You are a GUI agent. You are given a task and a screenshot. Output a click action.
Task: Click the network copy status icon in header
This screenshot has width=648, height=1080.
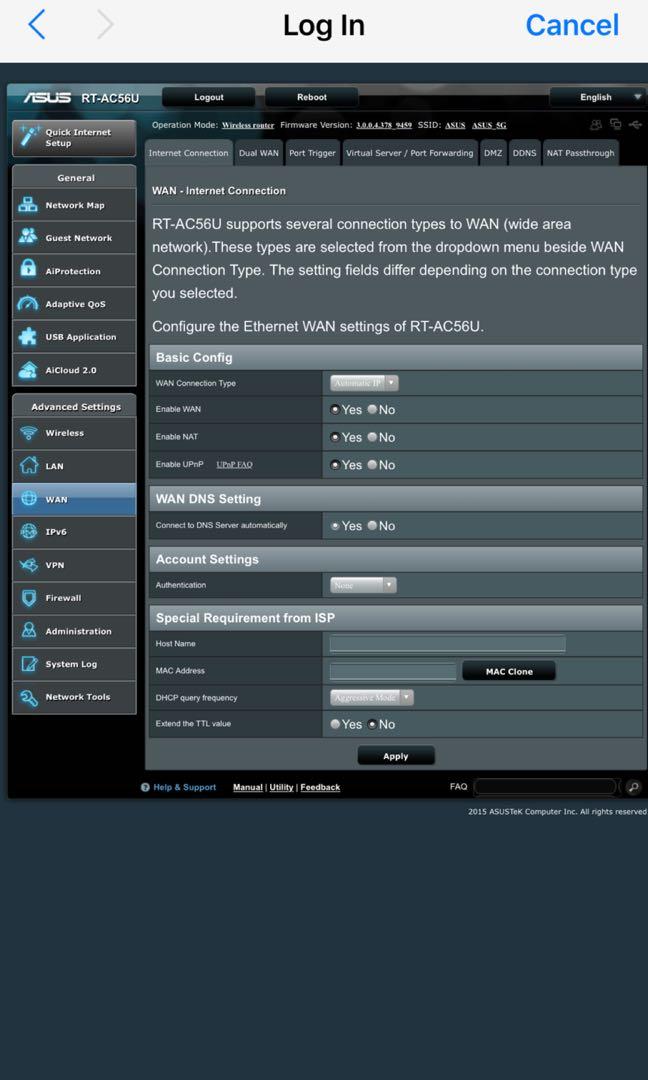616,125
